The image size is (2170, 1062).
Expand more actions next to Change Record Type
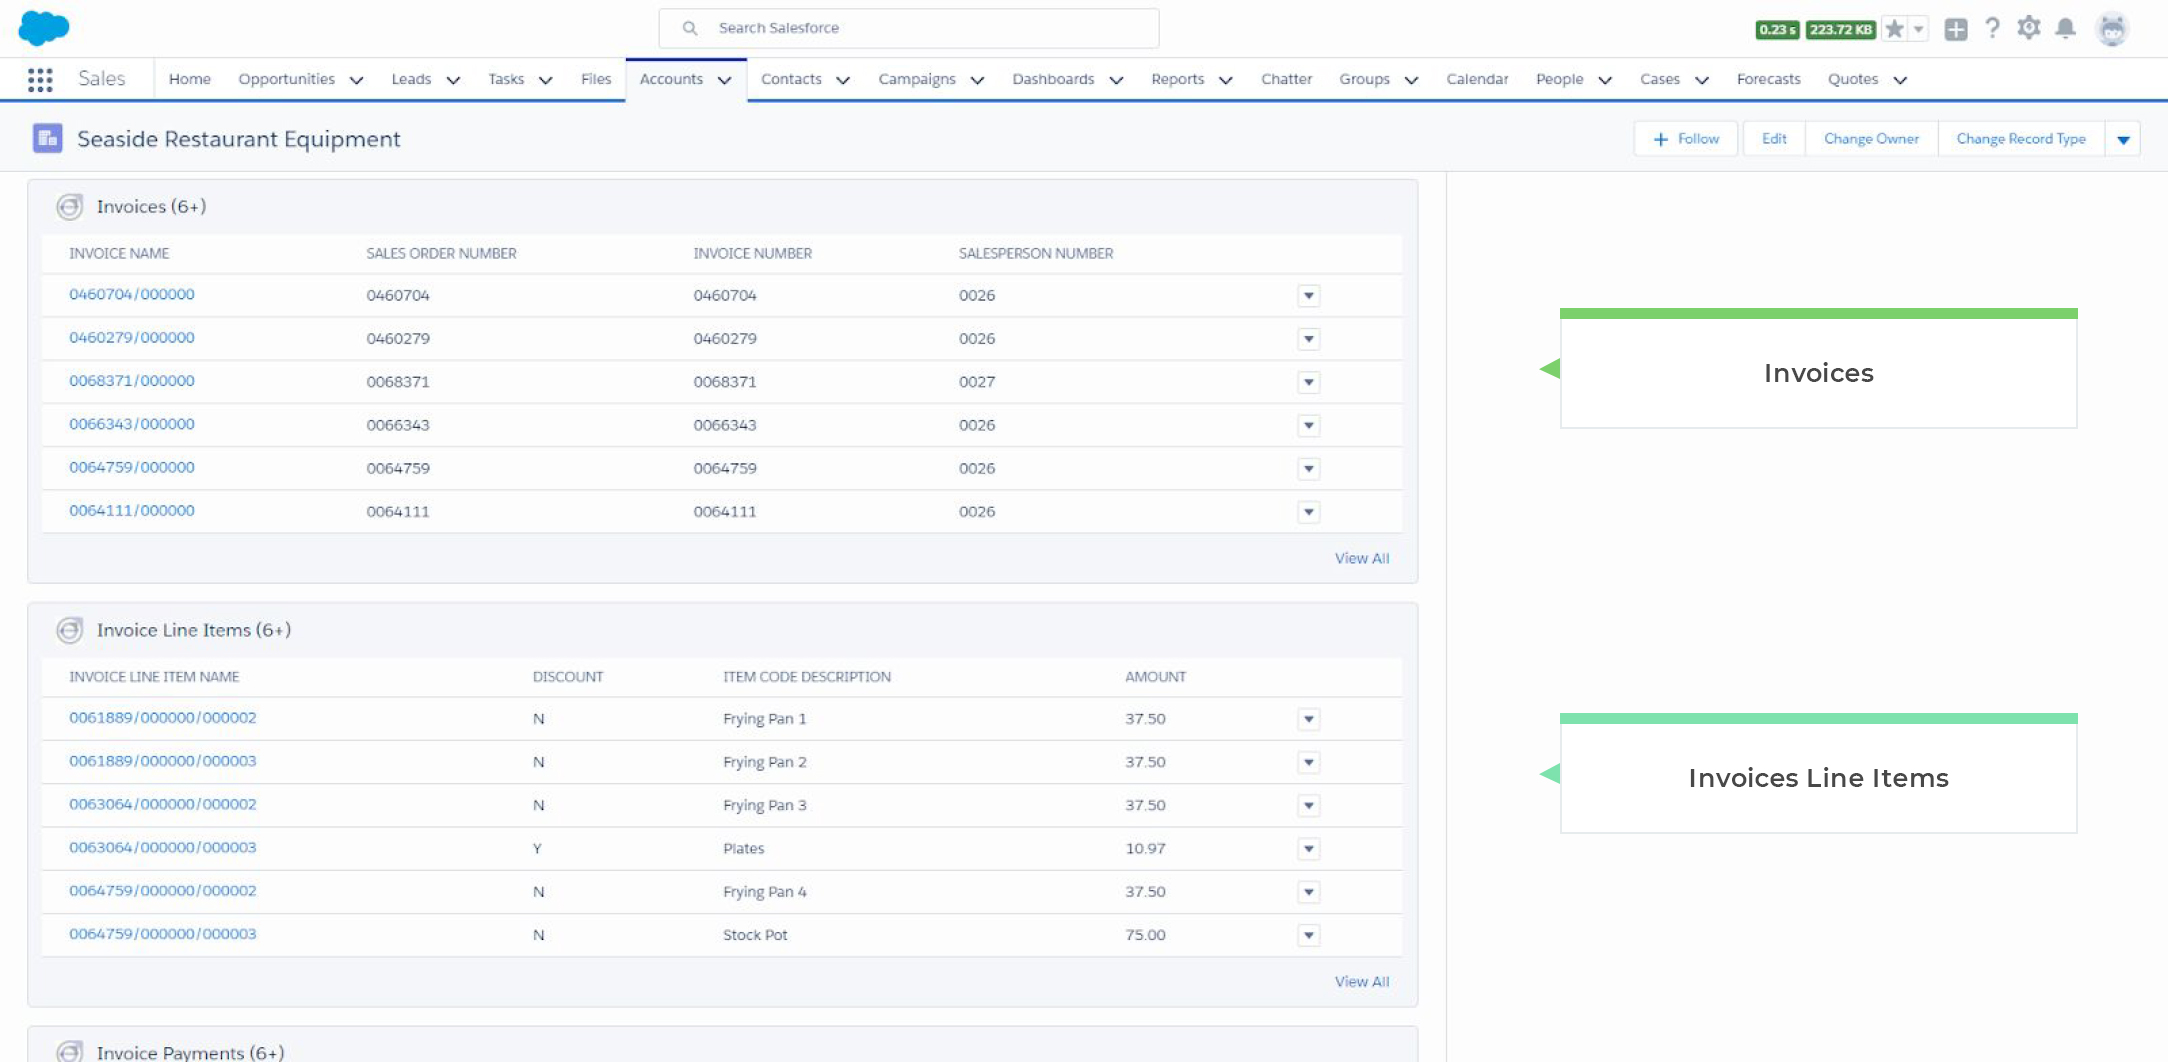click(2123, 138)
